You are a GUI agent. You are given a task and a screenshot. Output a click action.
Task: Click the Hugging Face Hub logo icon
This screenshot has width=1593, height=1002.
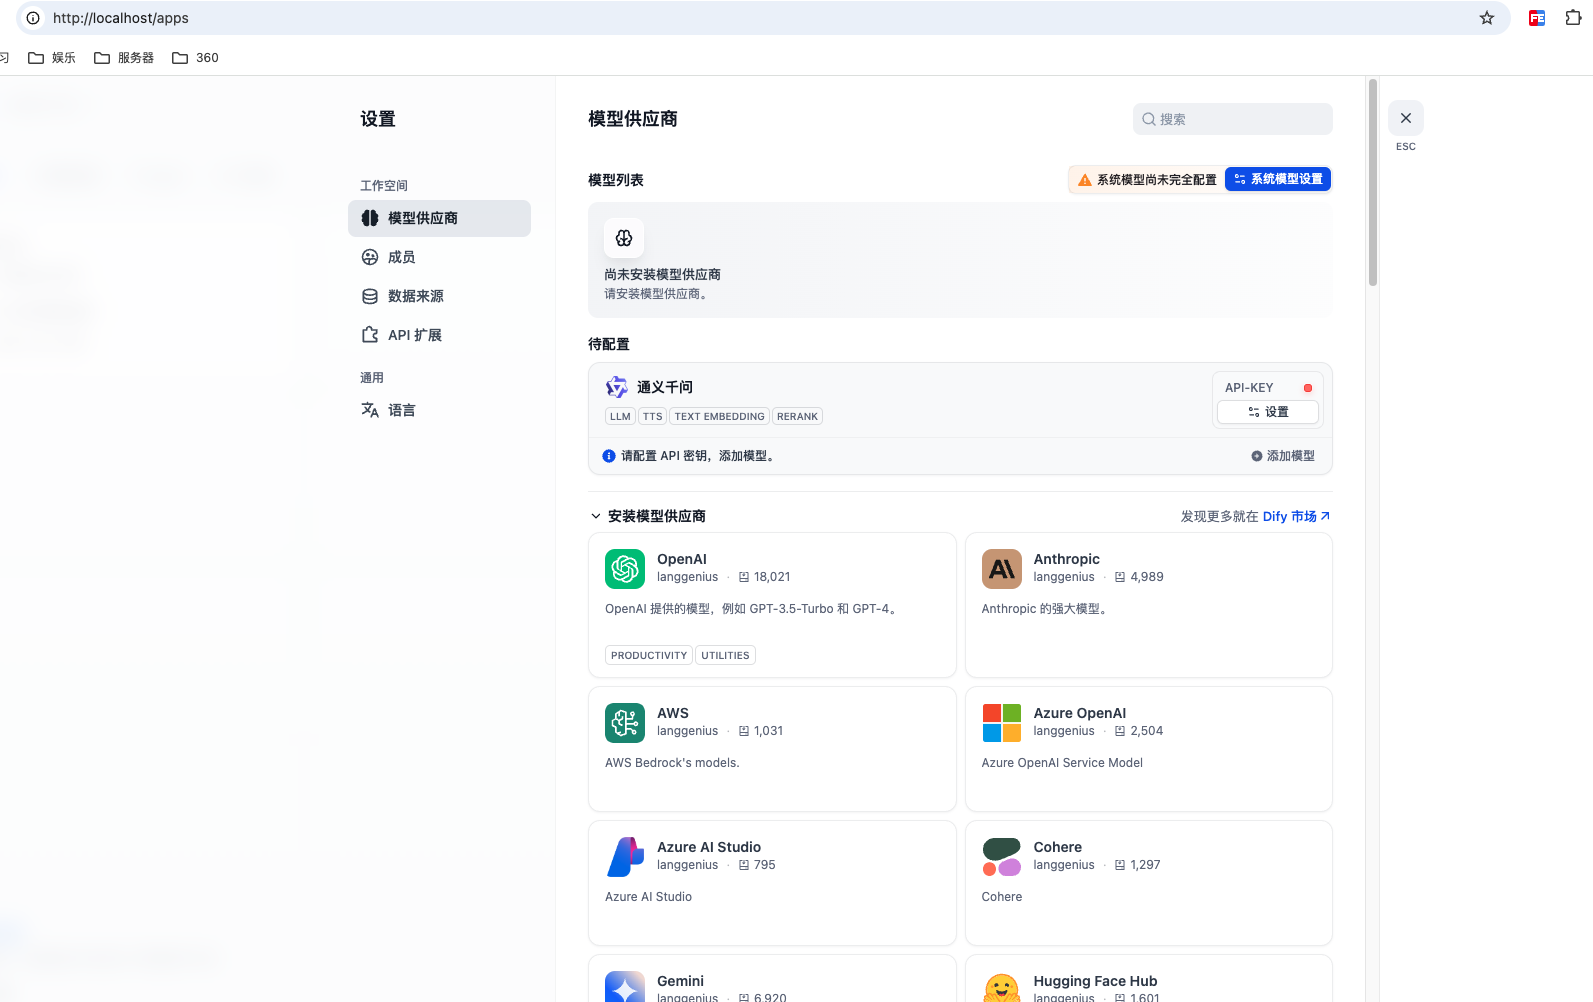click(x=1002, y=987)
